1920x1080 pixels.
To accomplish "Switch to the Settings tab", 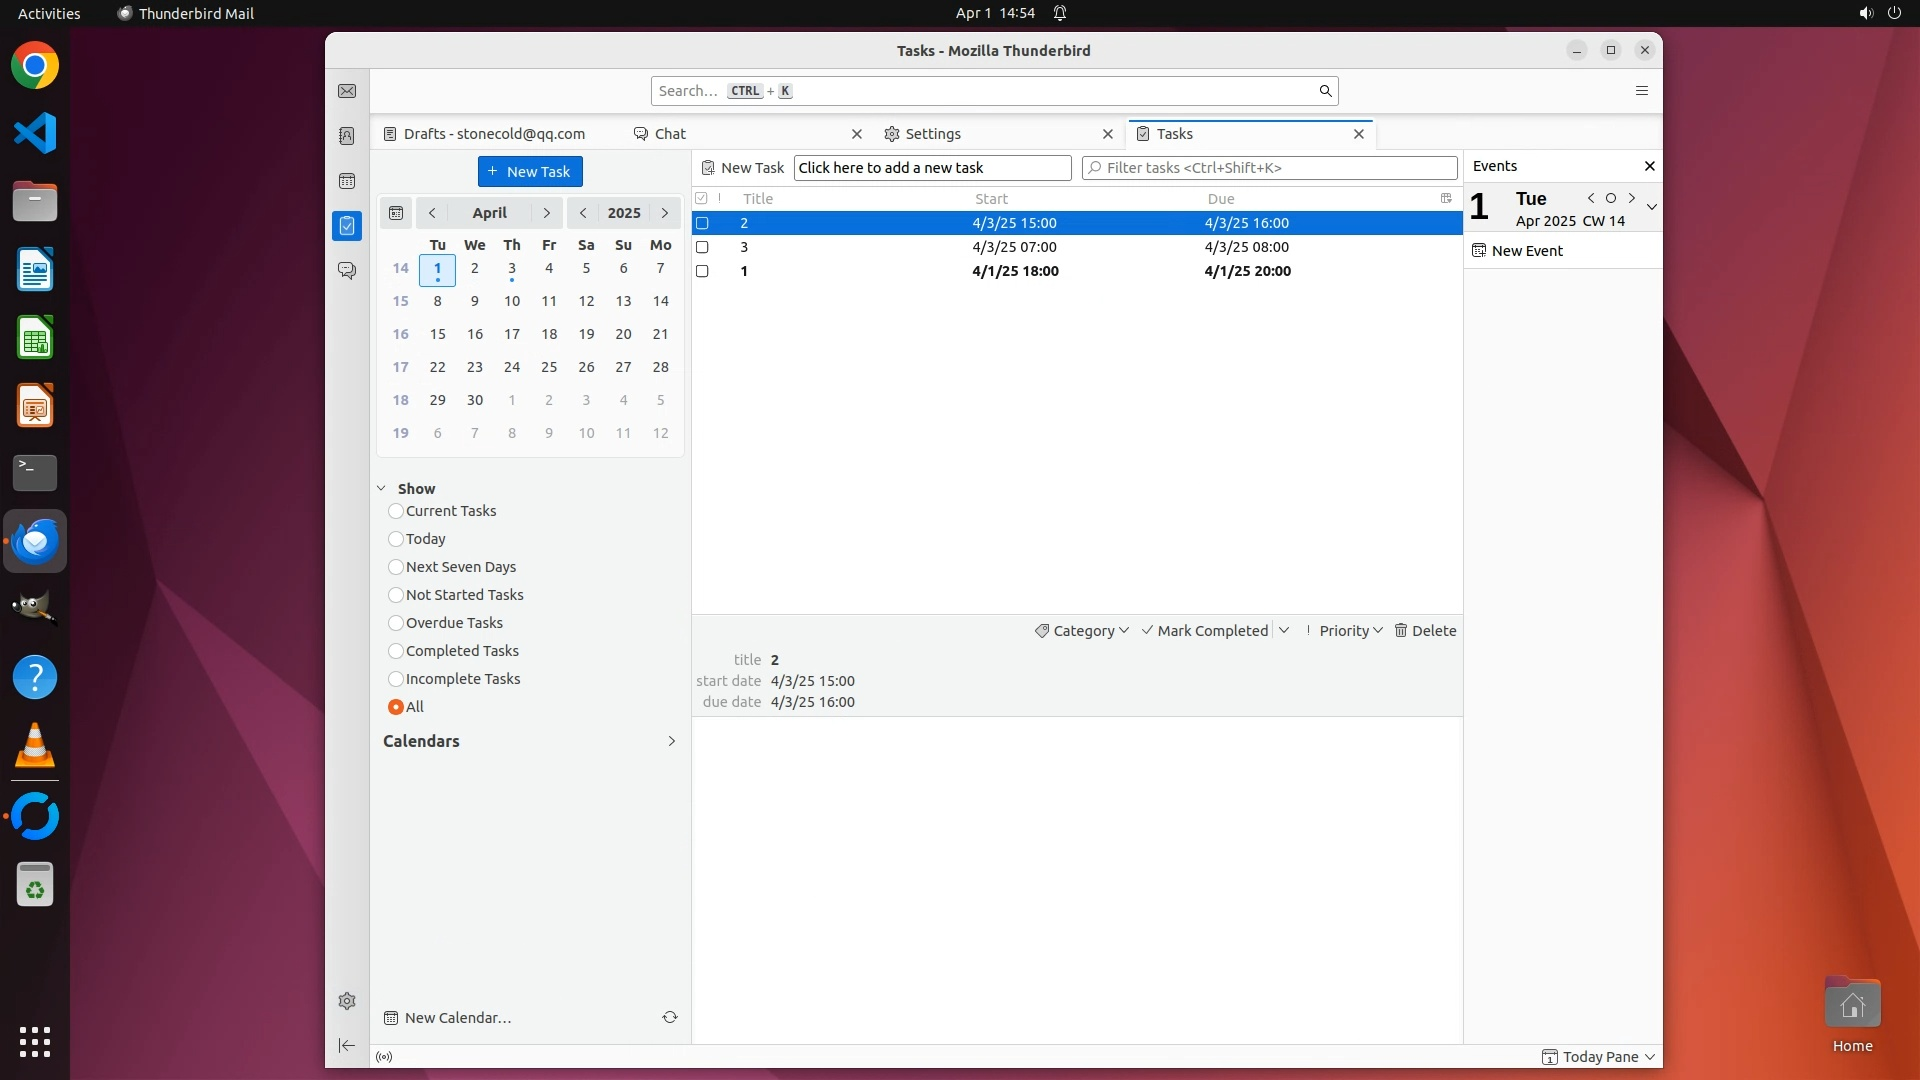I will click(932, 134).
